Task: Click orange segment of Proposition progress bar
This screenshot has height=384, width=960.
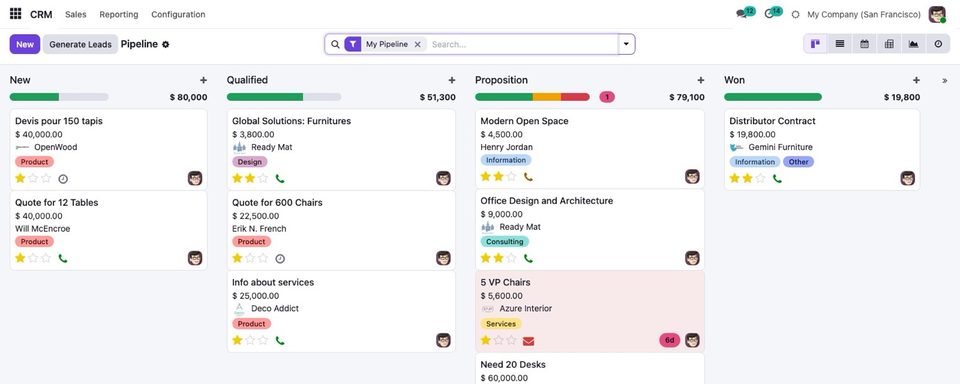Action: 547,97
